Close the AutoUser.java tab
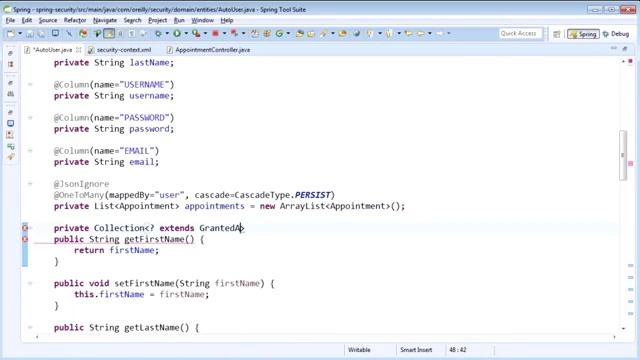 pyautogui.click(x=78, y=50)
